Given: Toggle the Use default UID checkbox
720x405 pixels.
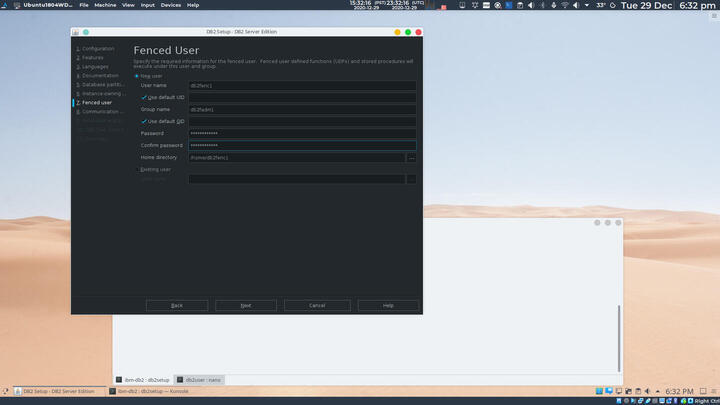Looking at the screenshot, I should 144,97.
